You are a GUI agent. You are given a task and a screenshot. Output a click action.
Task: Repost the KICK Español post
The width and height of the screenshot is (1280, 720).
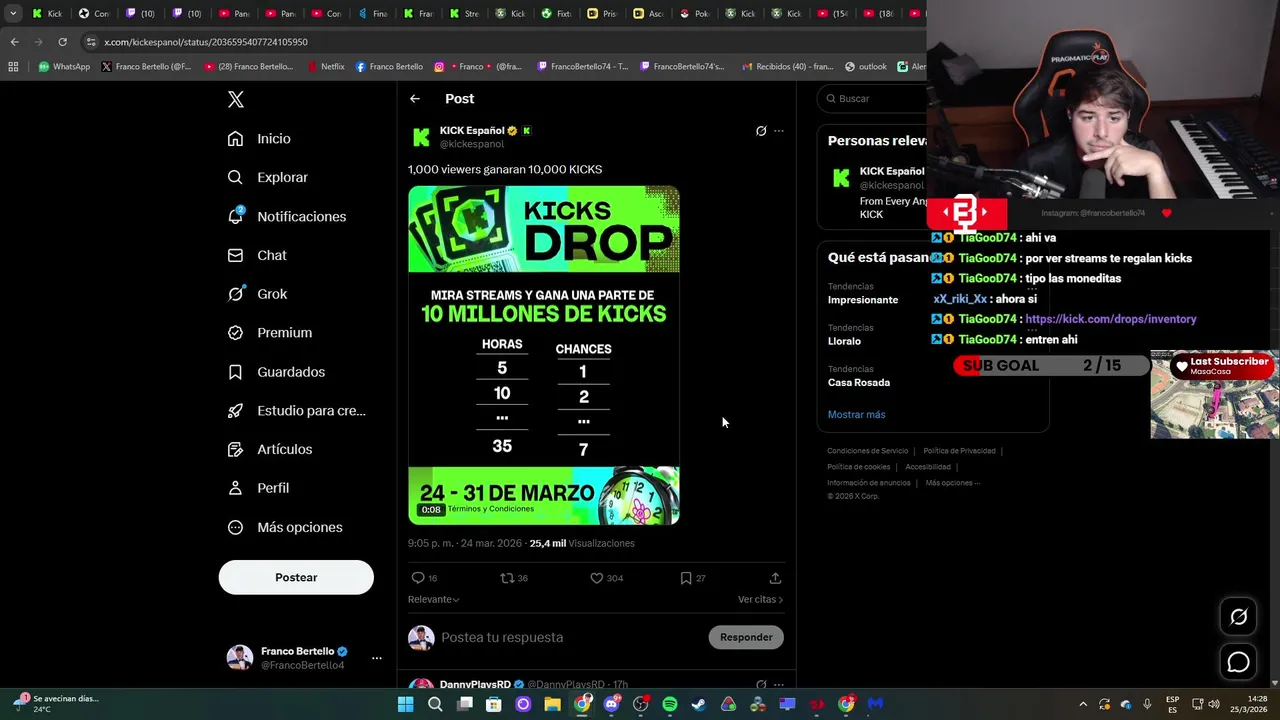[507, 578]
